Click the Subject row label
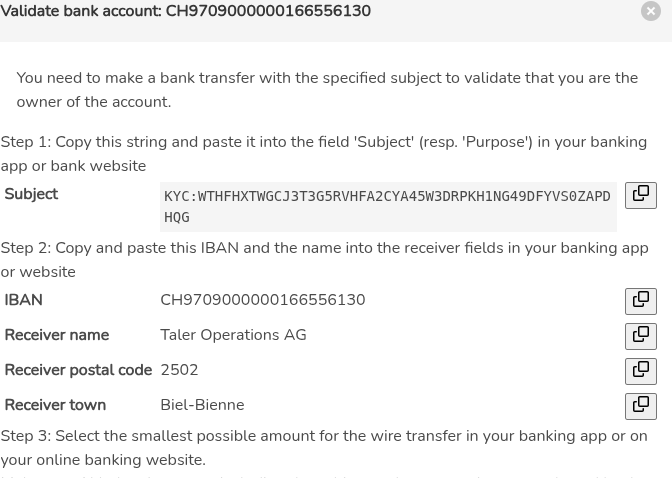 (31, 194)
